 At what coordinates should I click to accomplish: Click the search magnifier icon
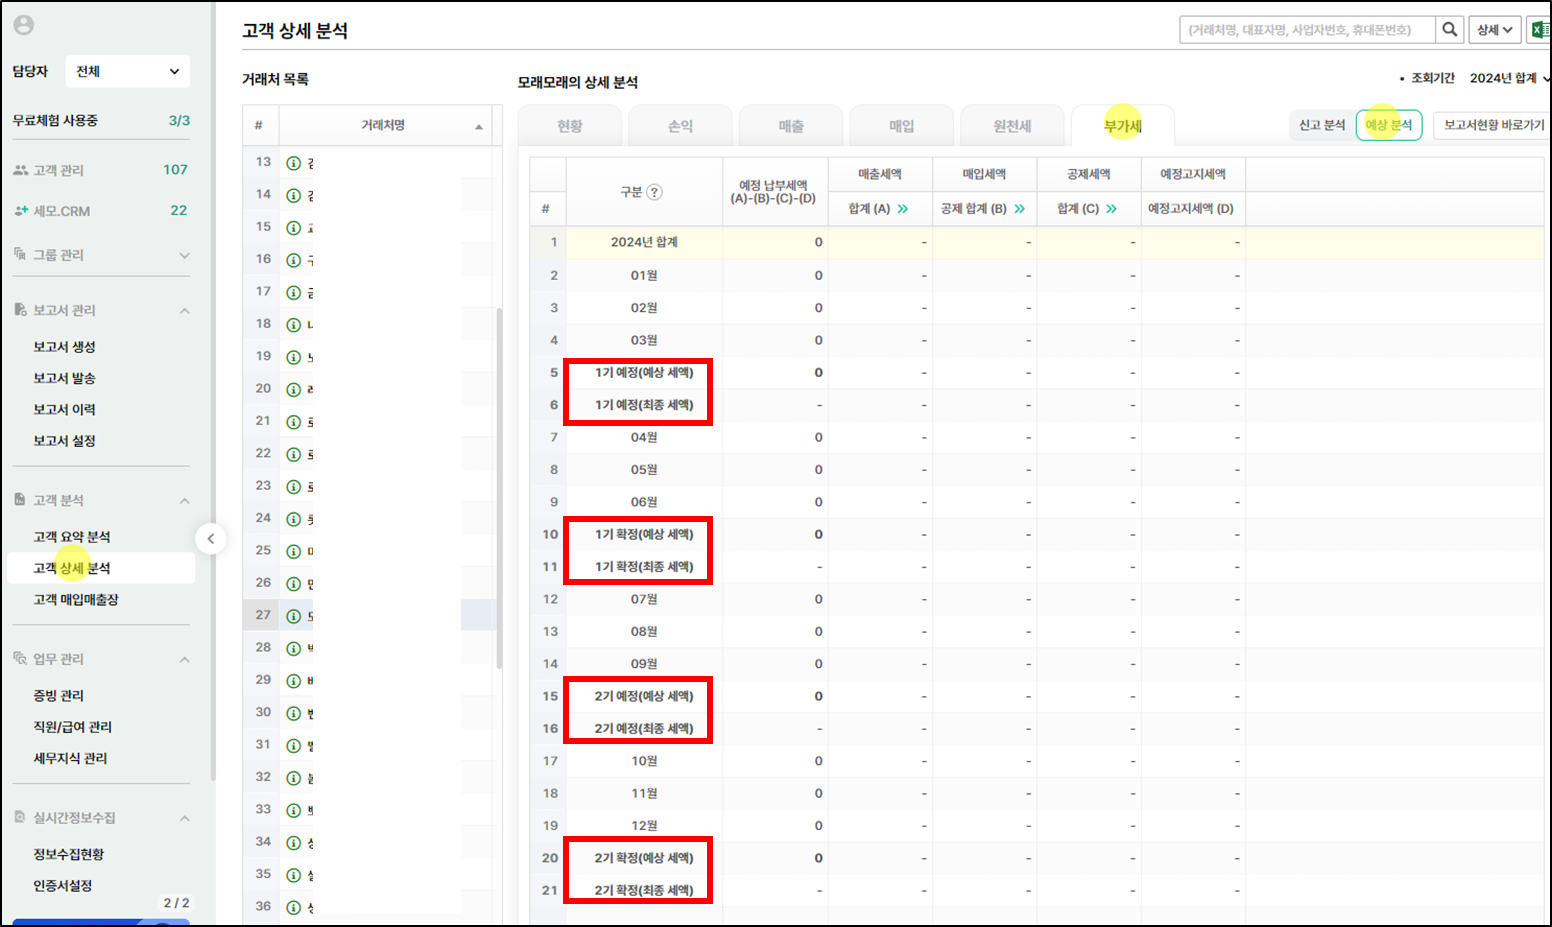[1450, 30]
